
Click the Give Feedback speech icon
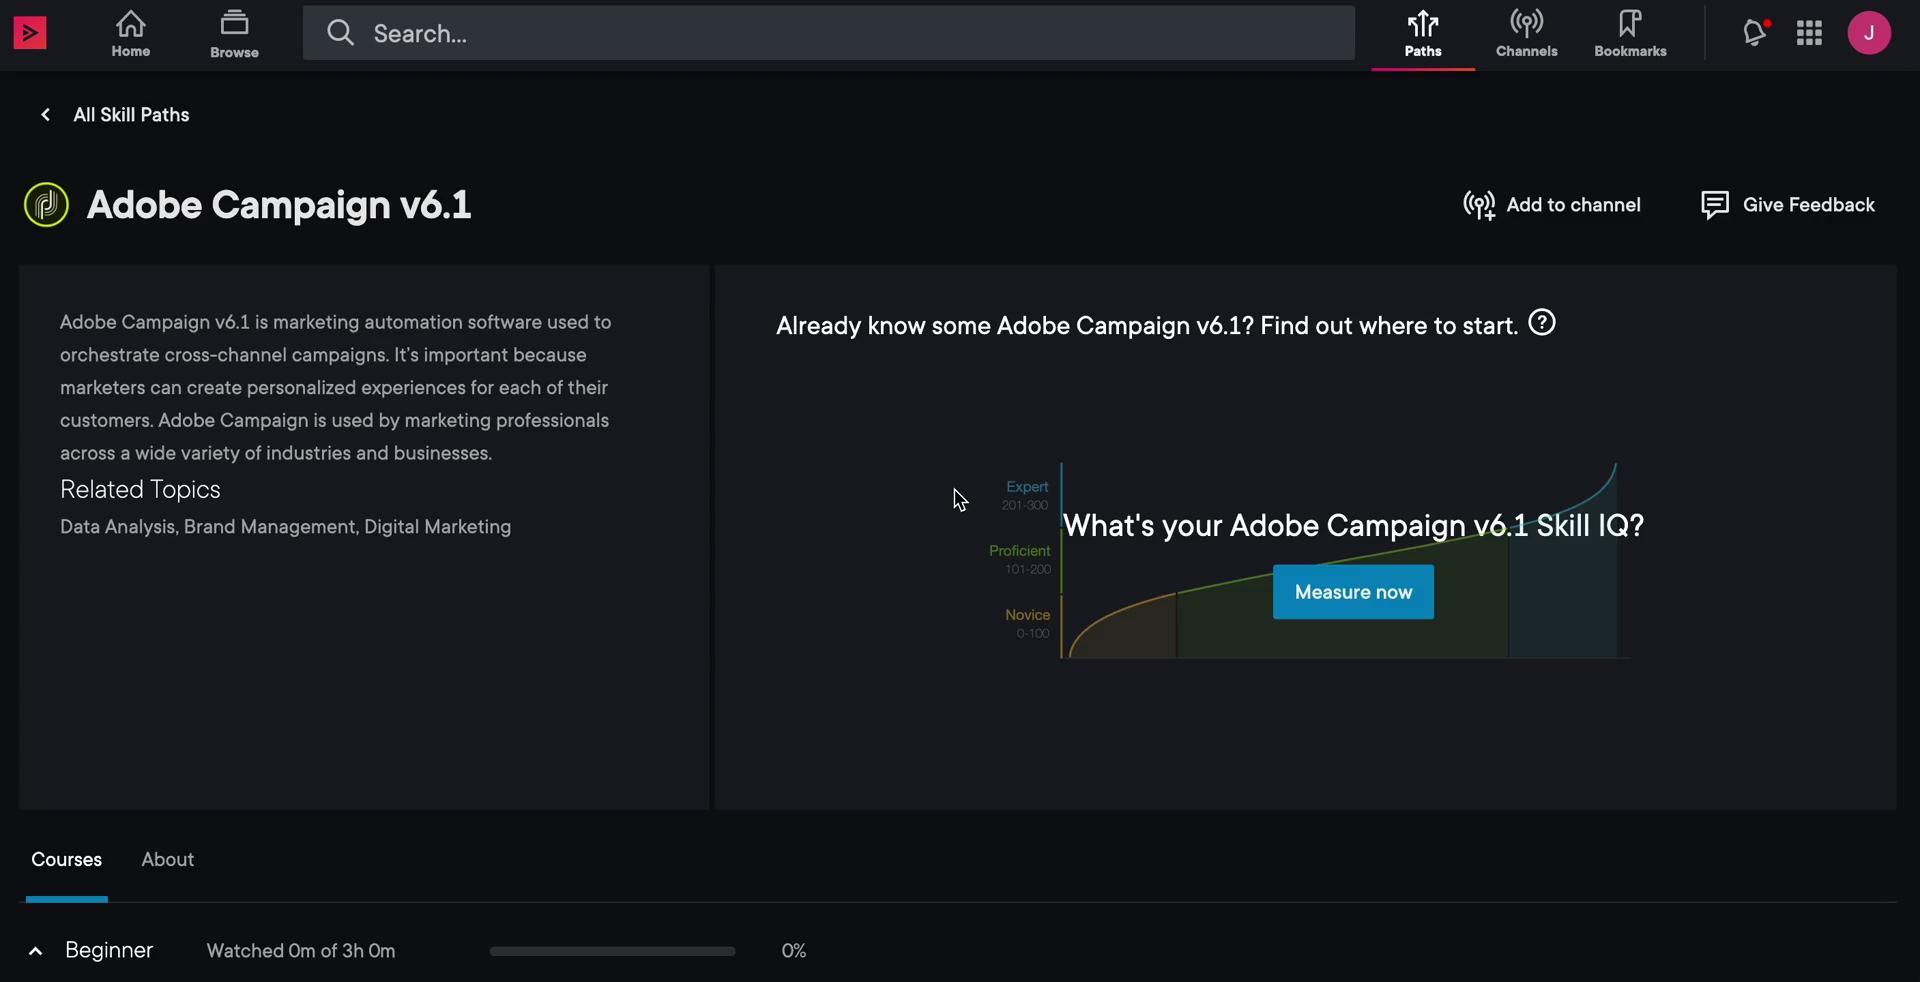click(1715, 205)
